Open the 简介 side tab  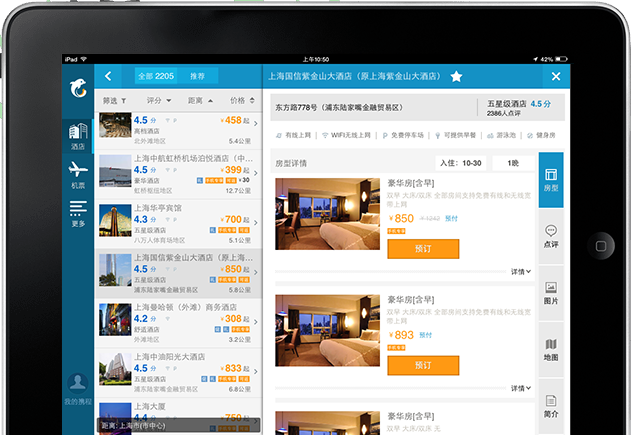click(x=551, y=406)
